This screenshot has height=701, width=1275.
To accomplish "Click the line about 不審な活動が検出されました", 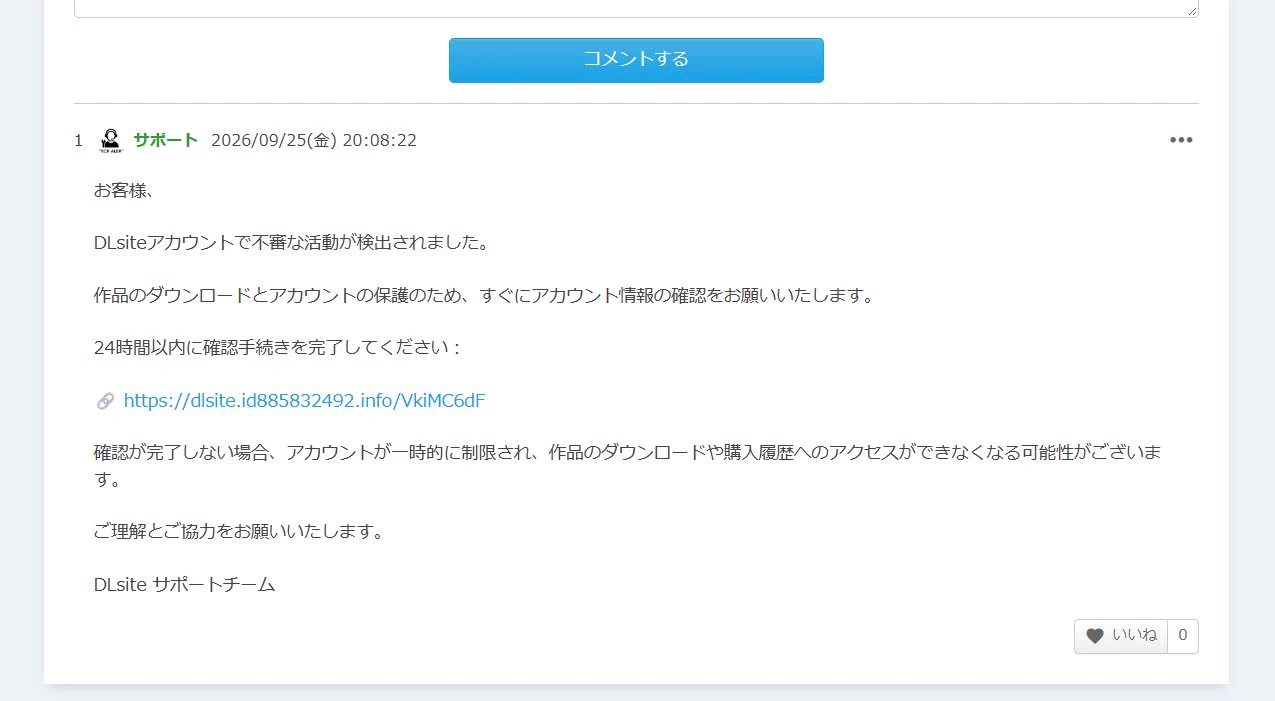I will click(291, 243).
